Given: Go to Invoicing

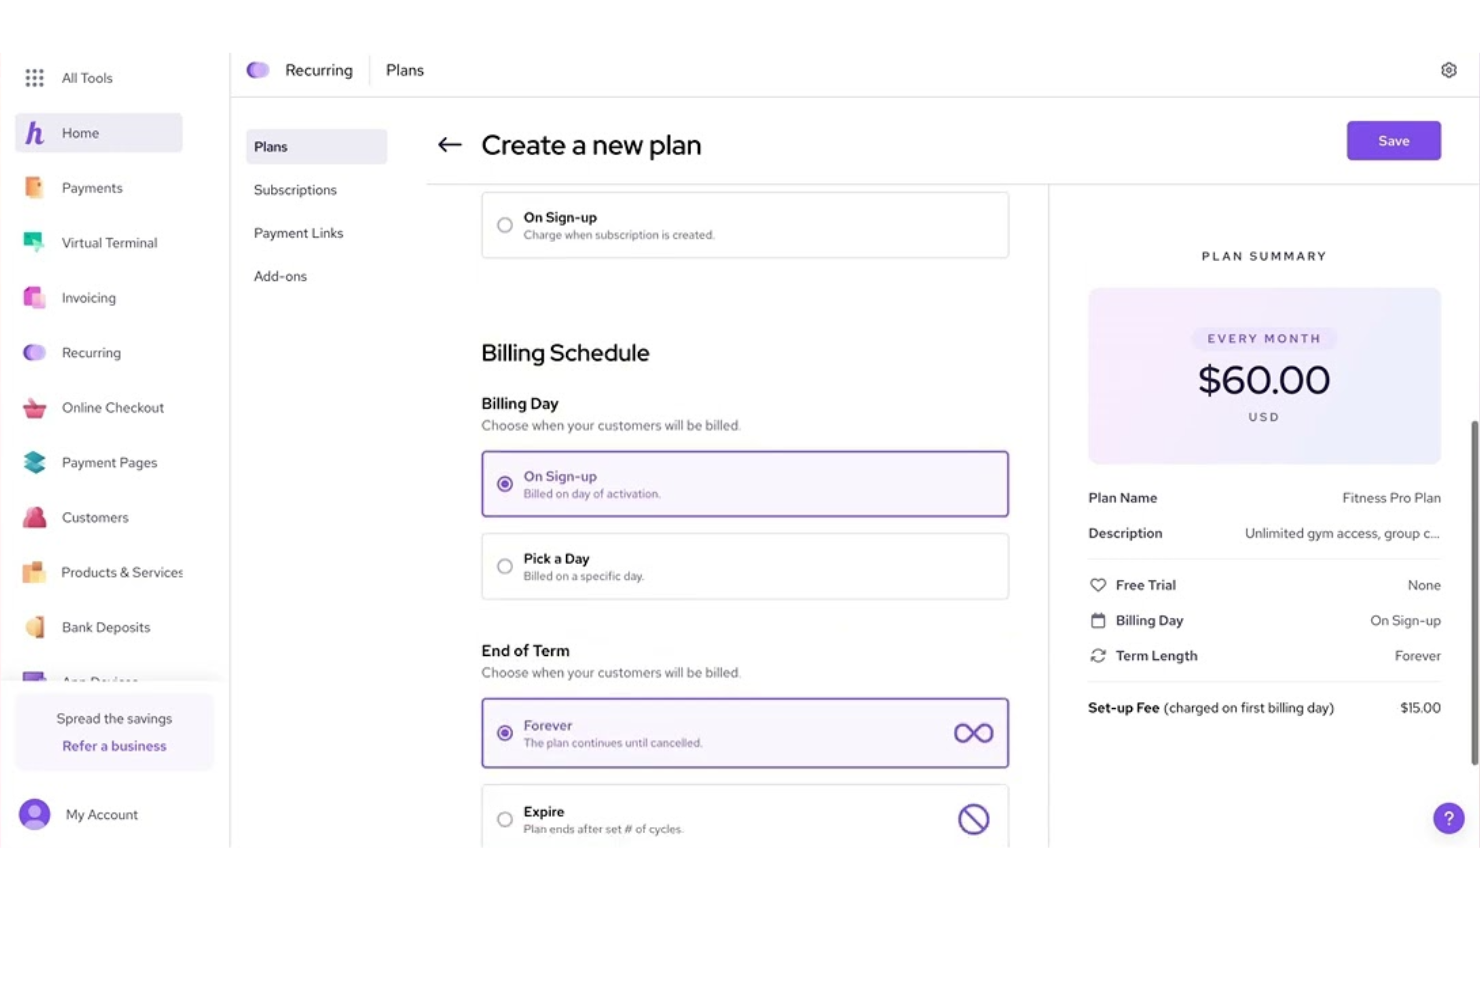Looking at the screenshot, I should click(88, 297).
